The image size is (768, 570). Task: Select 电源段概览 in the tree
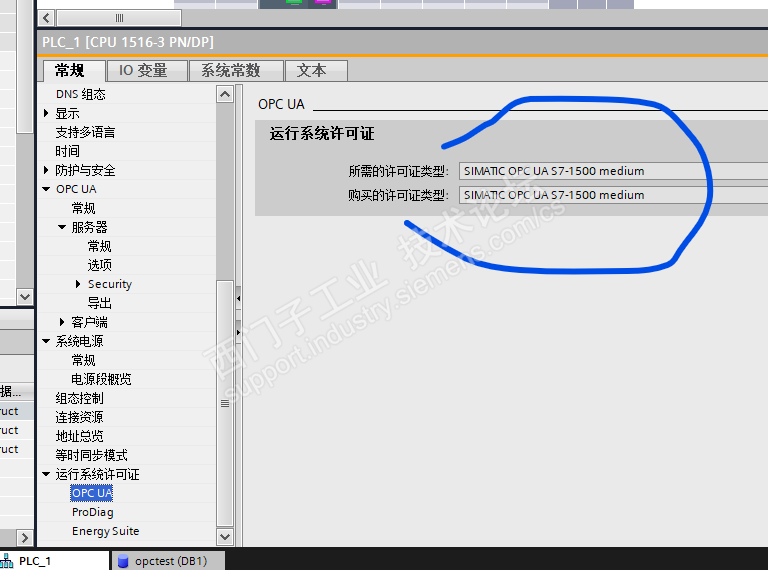(x=101, y=379)
